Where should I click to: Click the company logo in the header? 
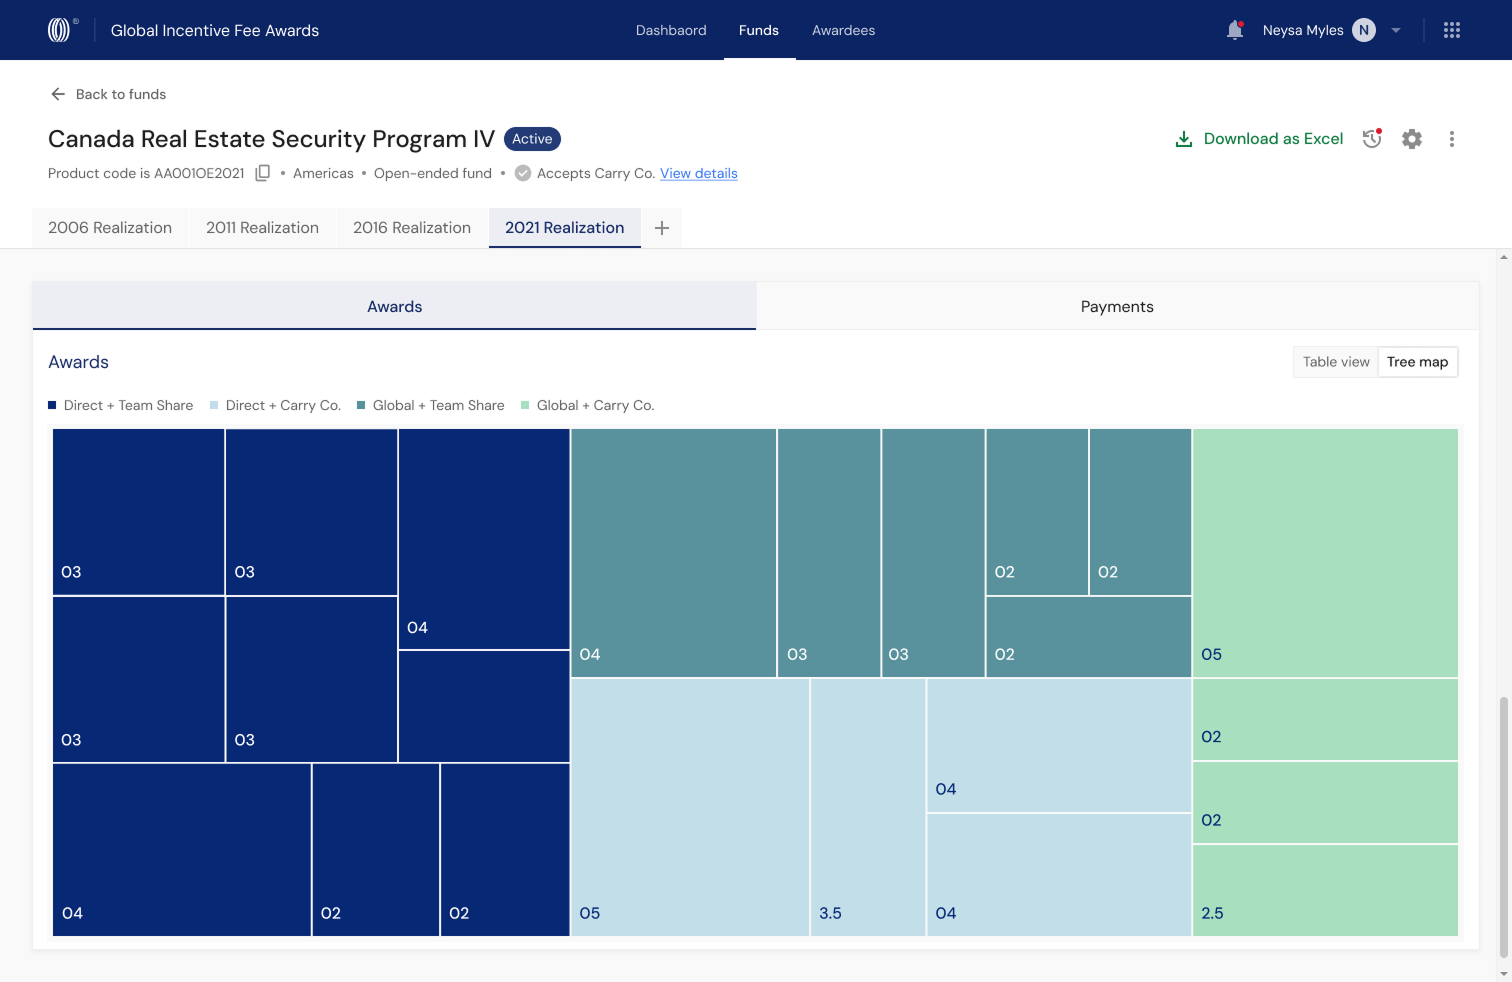tap(60, 30)
